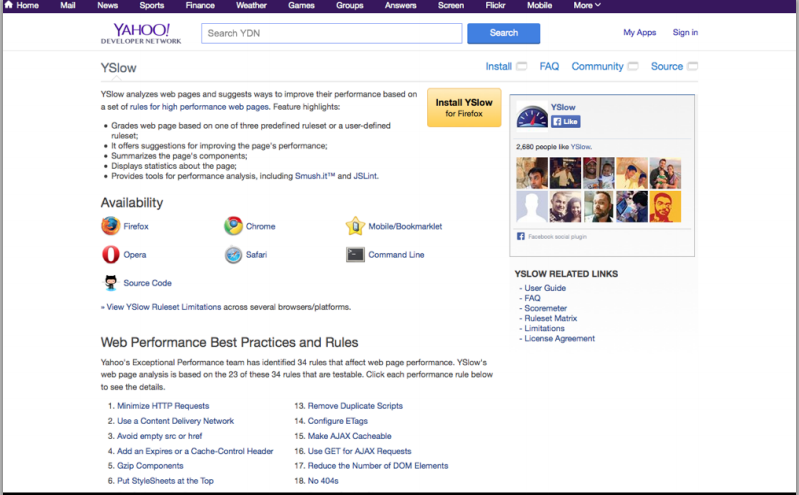This screenshot has height=495, width=799.
Task: Open Ruleset Matrix in related links
Action: pos(550,318)
